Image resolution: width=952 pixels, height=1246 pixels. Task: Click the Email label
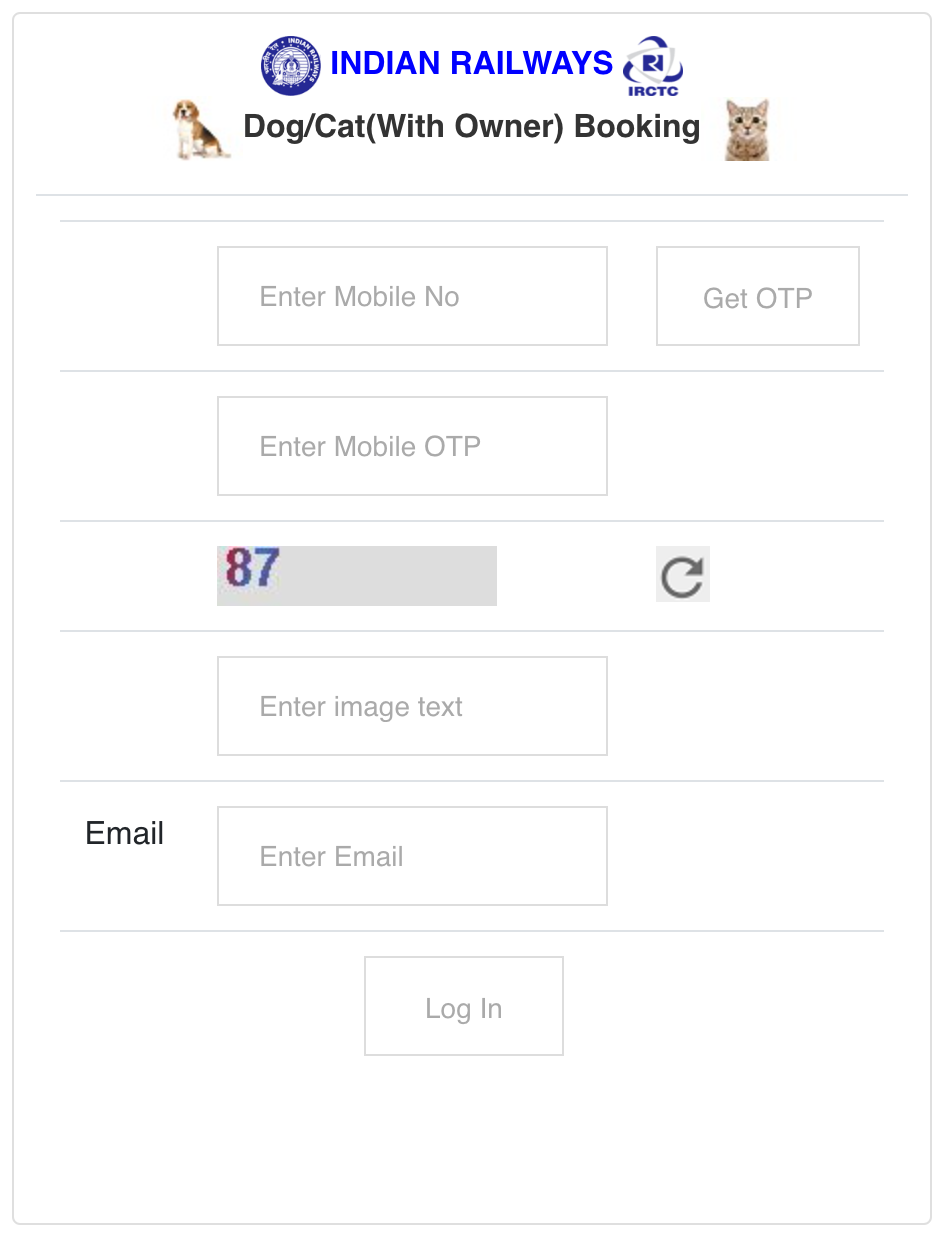[x=124, y=832]
